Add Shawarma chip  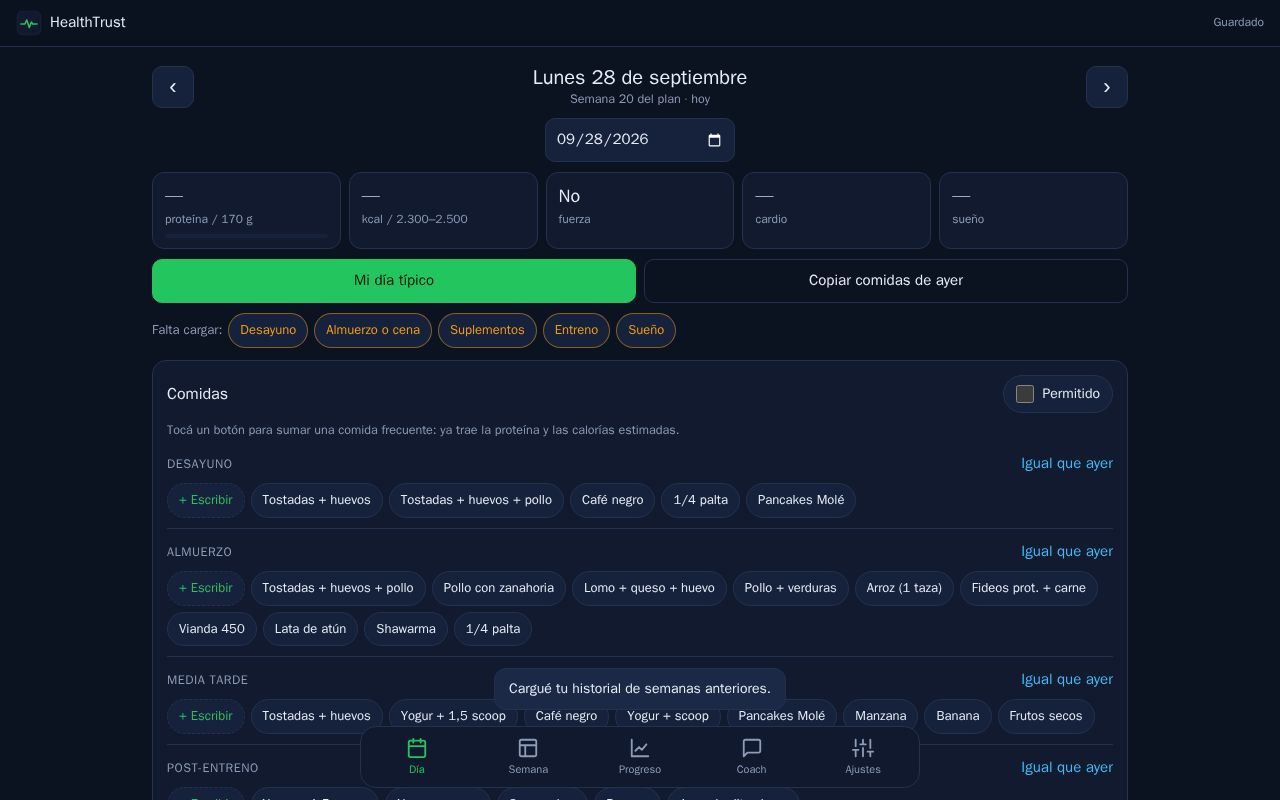coord(406,629)
